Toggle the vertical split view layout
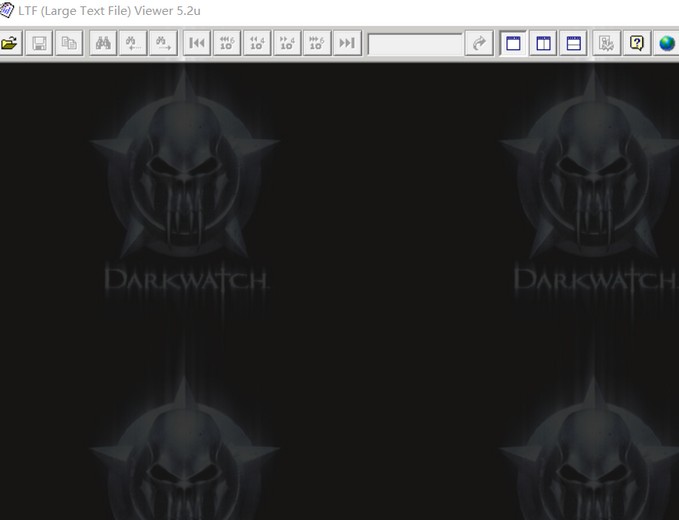Image resolution: width=679 pixels, height=520 pixels. (x=543, y=43)
